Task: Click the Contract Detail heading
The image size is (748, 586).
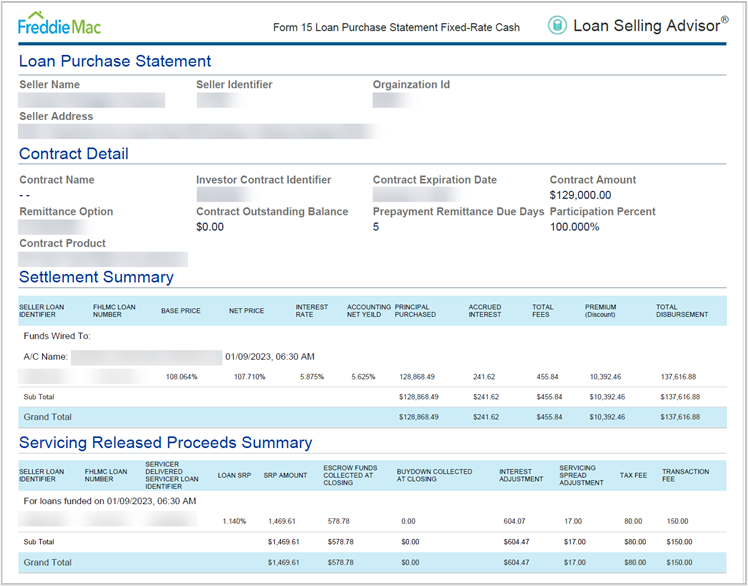Action: pos(74,154)
